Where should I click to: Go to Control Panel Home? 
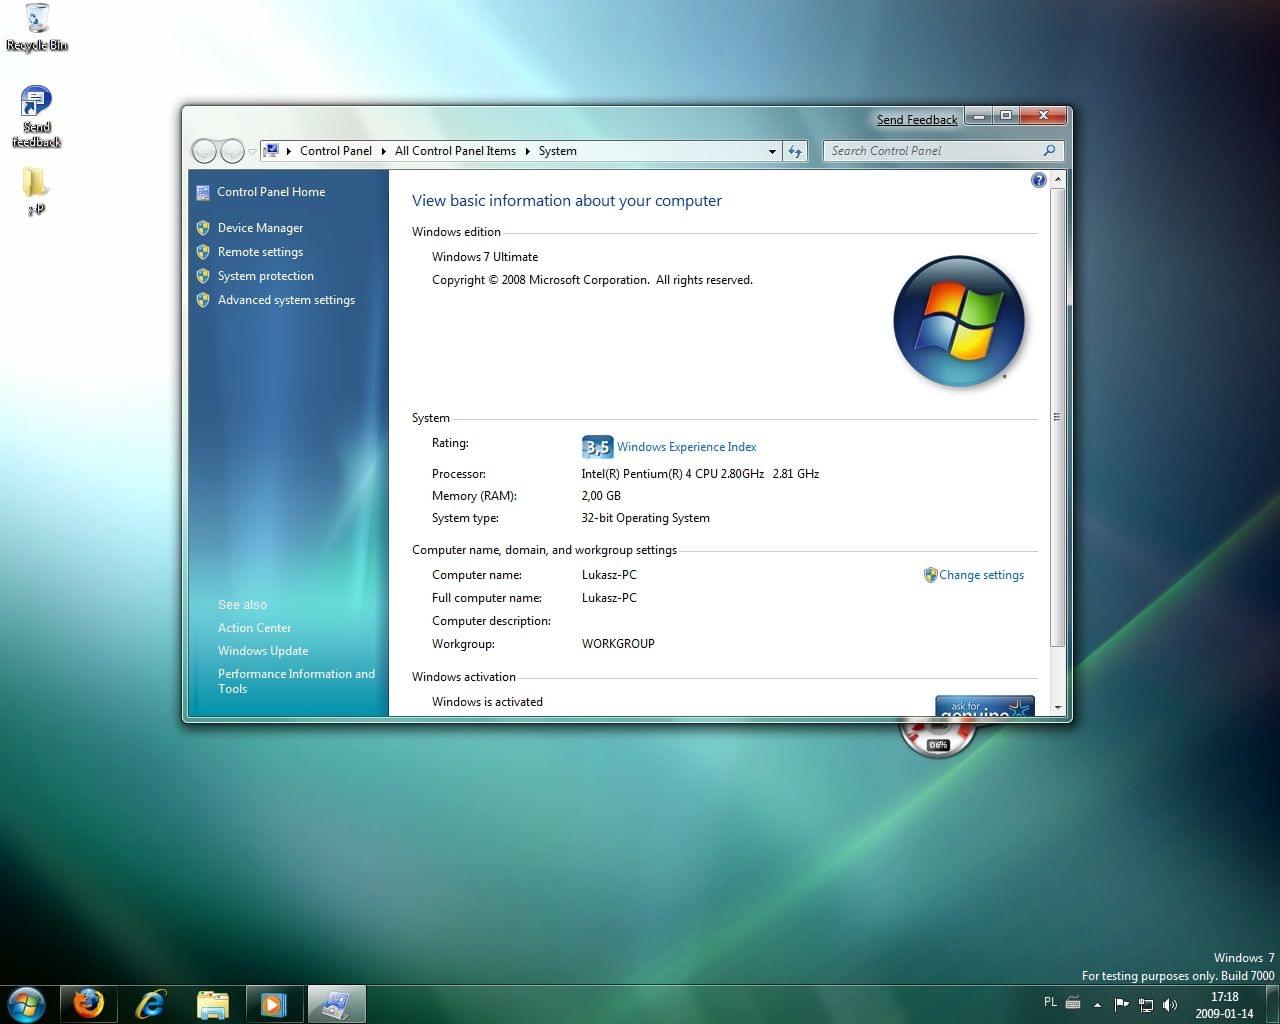click(x=271, y=192)
